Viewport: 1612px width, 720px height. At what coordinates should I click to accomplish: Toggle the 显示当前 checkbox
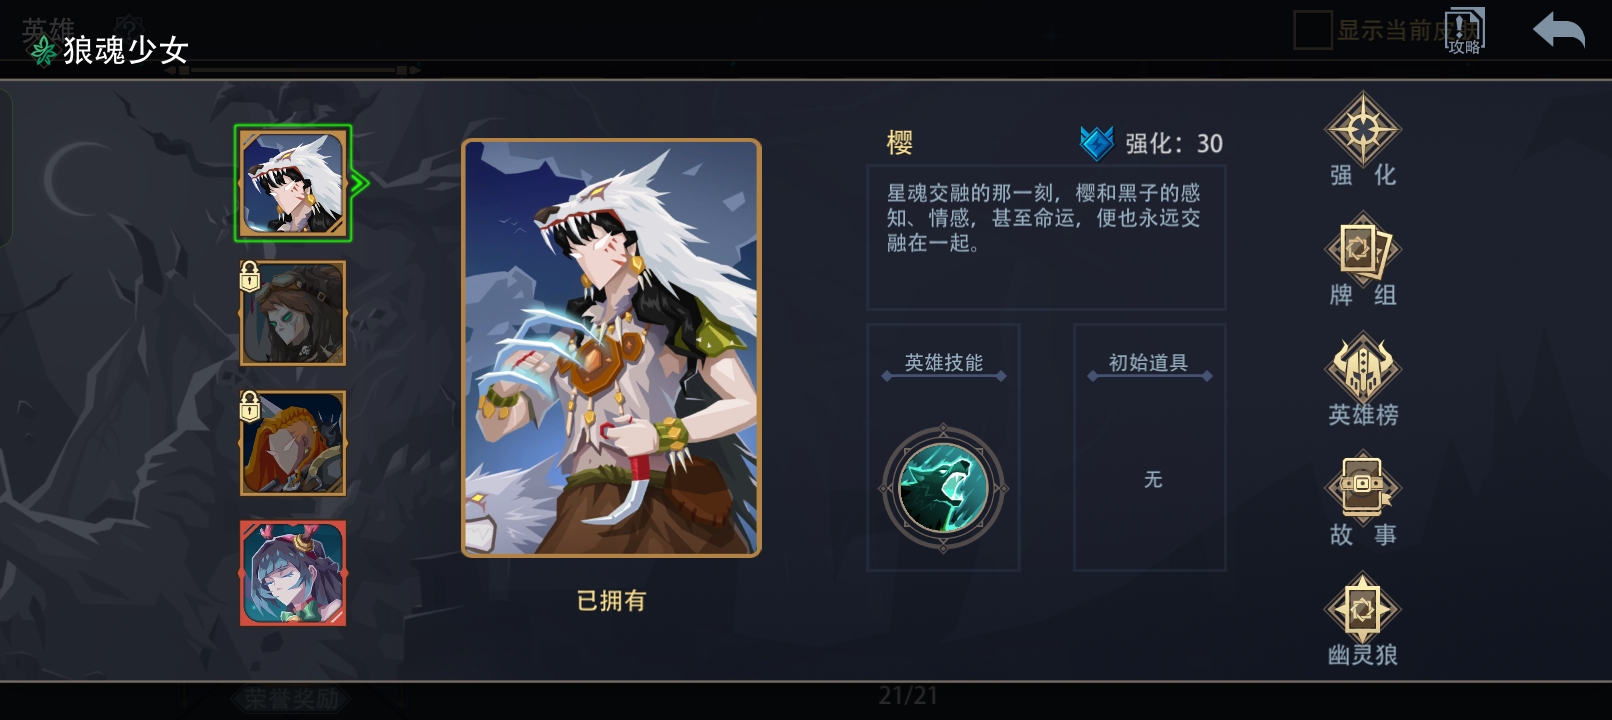click(1312, 30)
